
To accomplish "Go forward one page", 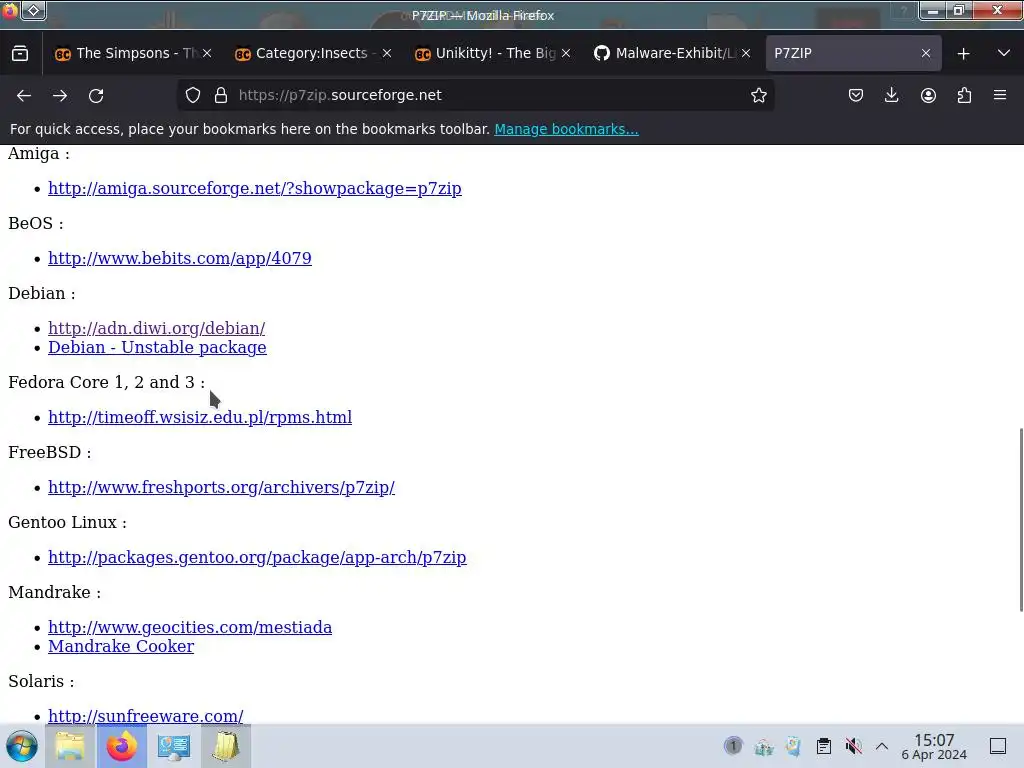I will tap(60, 95).
